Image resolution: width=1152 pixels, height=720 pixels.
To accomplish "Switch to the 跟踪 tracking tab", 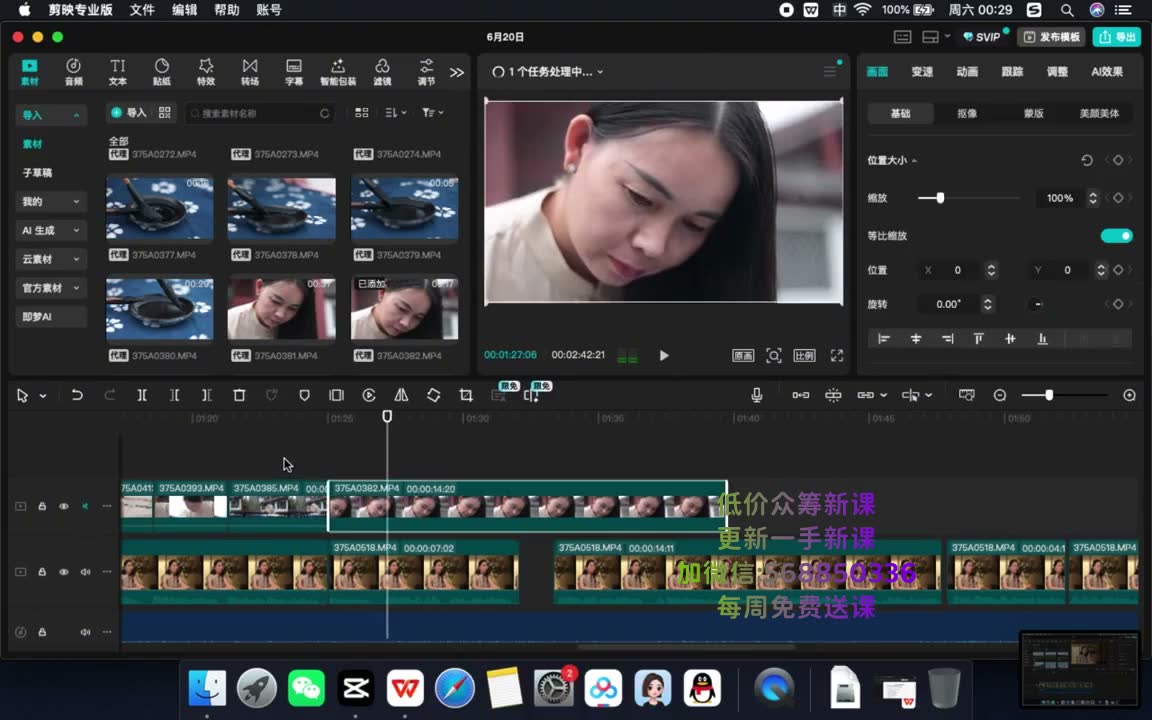I will [x=1012, y=71].
